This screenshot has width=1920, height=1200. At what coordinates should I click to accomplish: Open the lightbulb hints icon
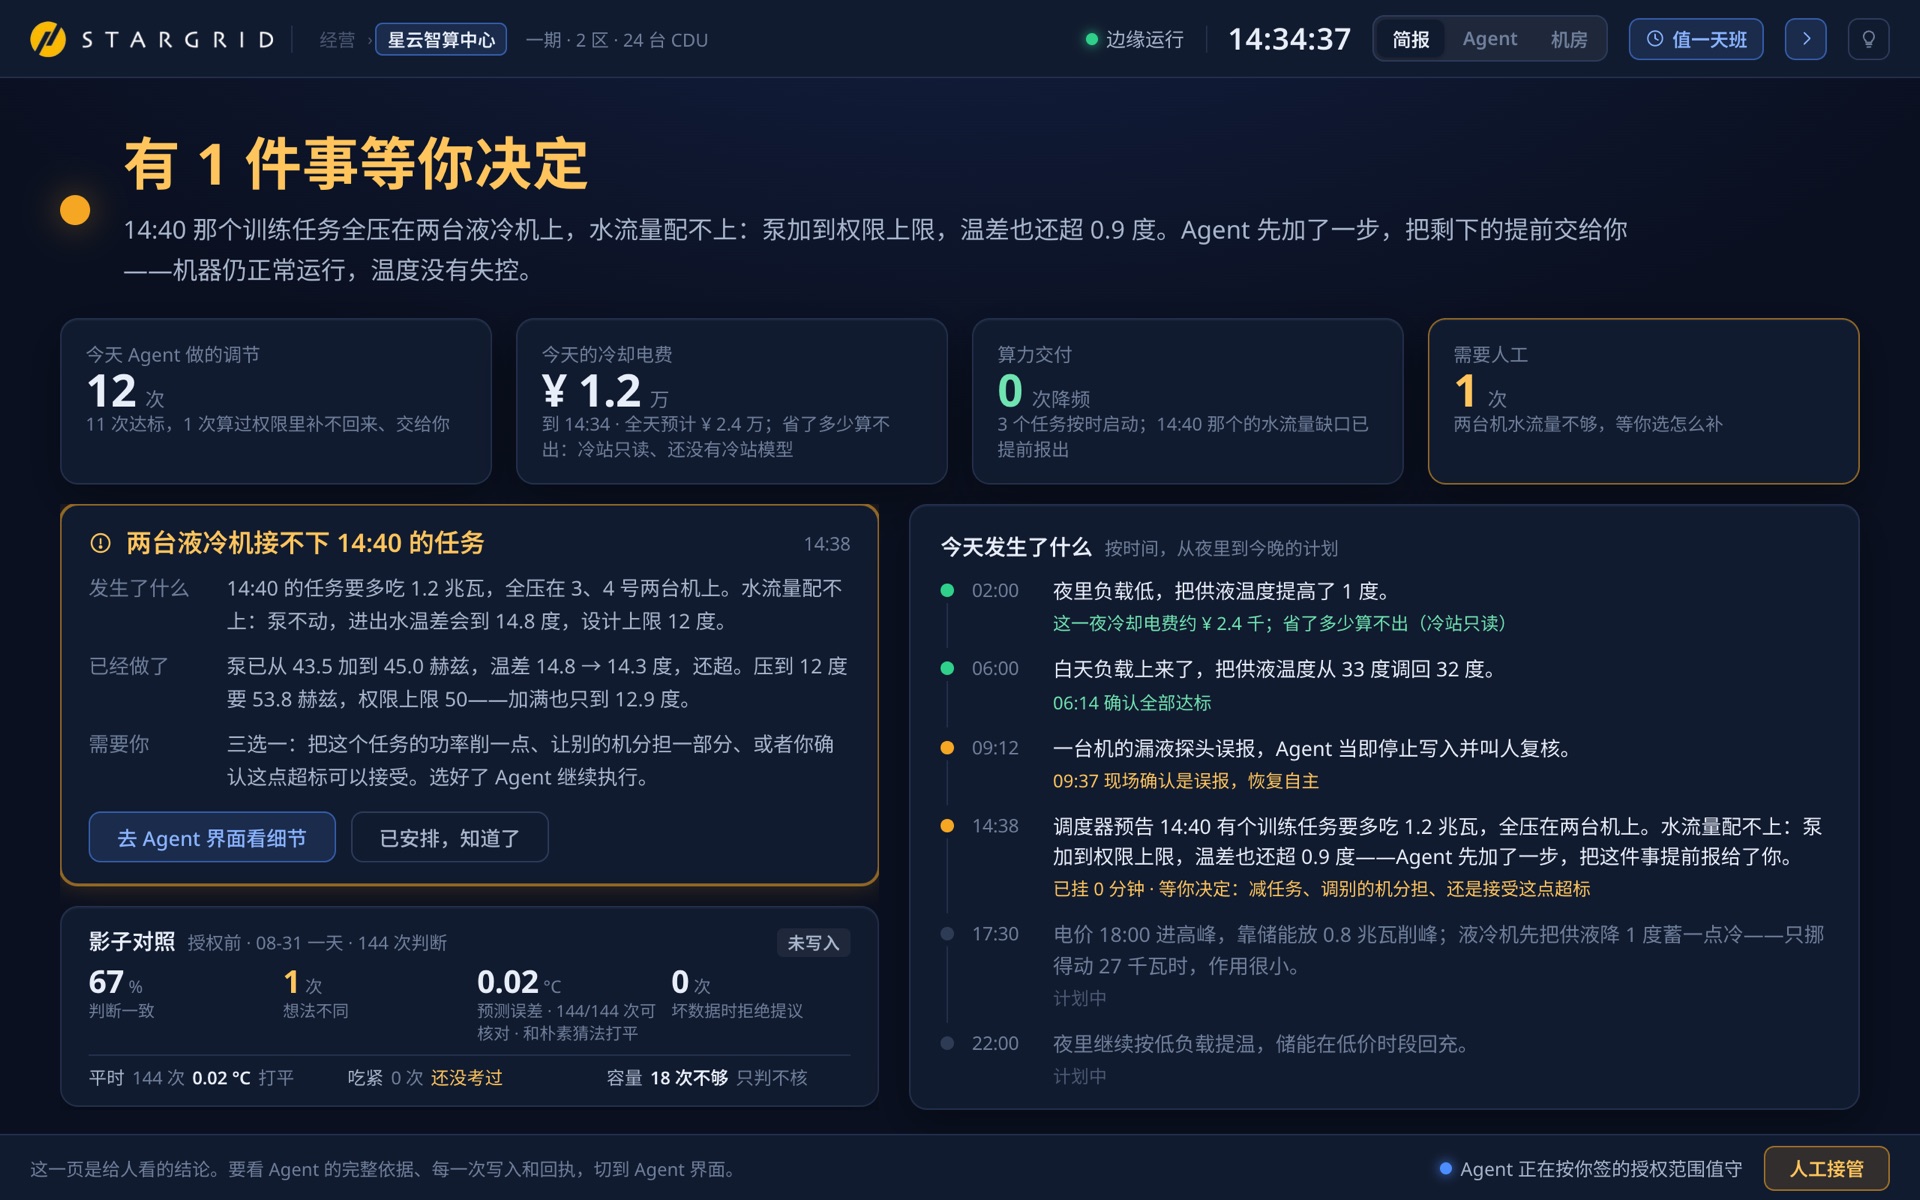point(1867,39)
